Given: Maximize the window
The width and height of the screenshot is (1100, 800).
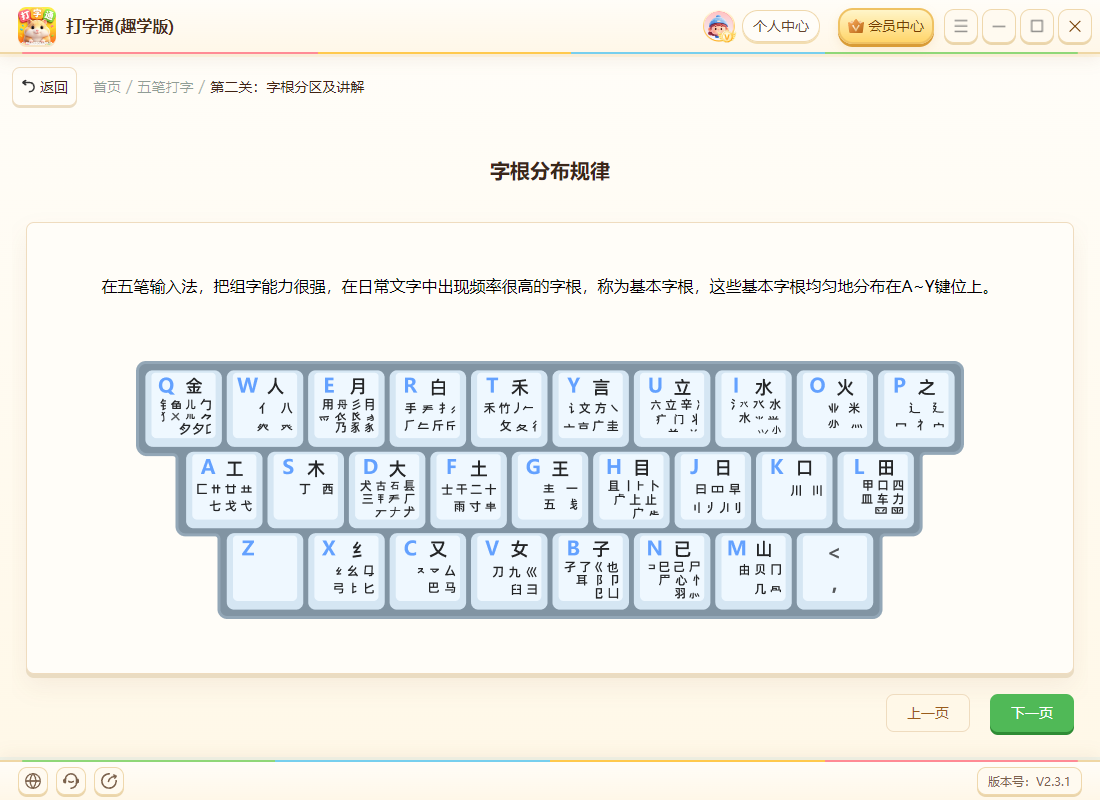Looking at the screenshot, I should point(1037,27).
